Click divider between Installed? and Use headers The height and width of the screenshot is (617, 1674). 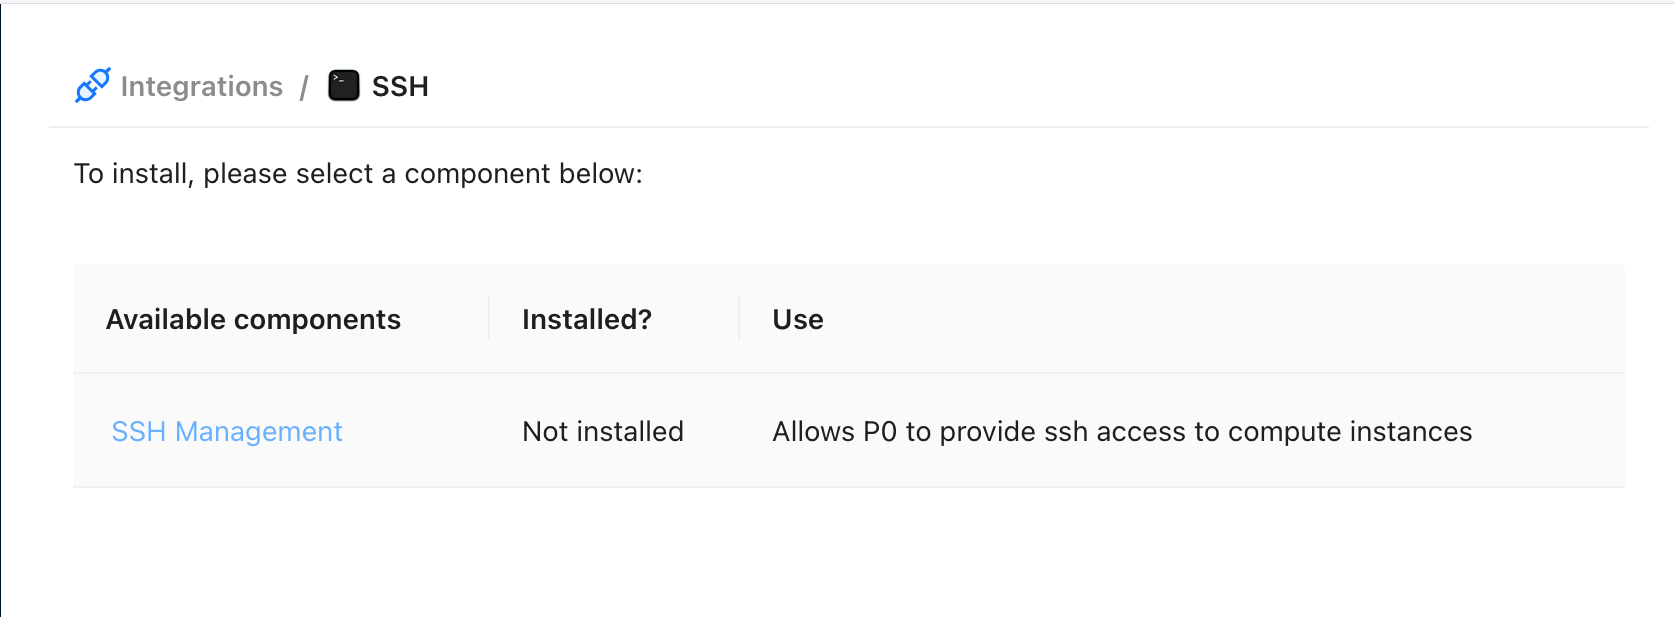point(739,319)
